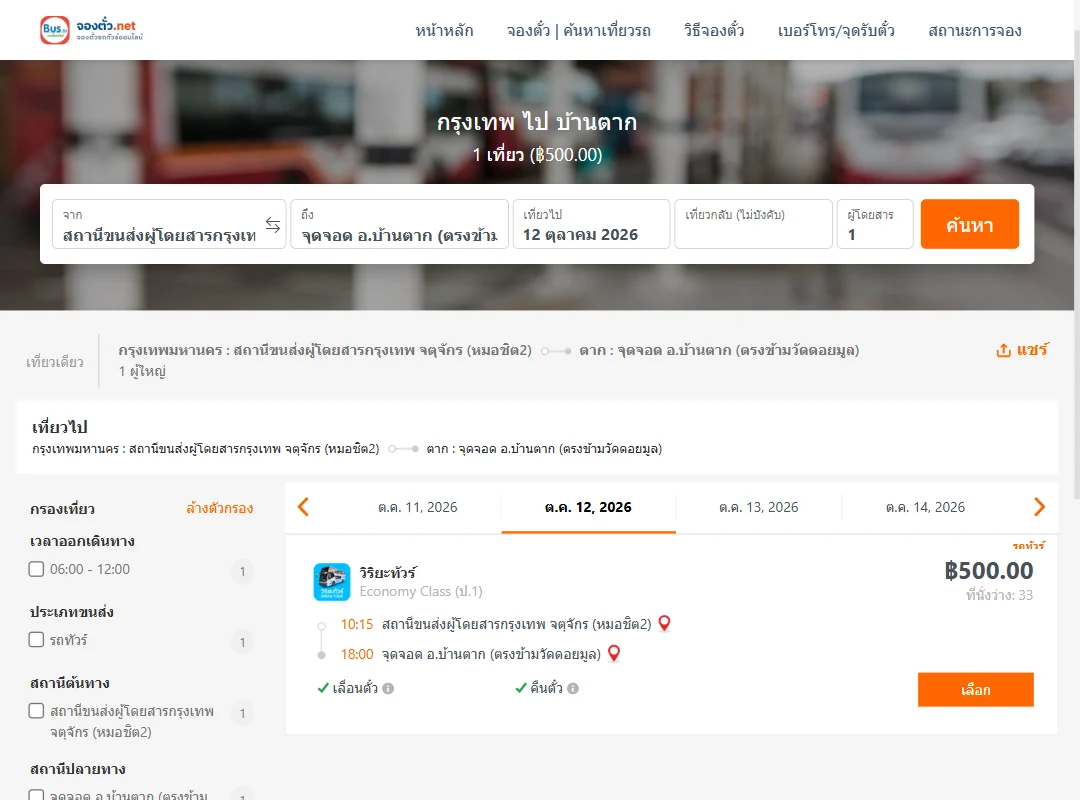Tick the หมอชิต2 origin station filter
This screenshot has height=800, width=1080.
tap(37, 710)
